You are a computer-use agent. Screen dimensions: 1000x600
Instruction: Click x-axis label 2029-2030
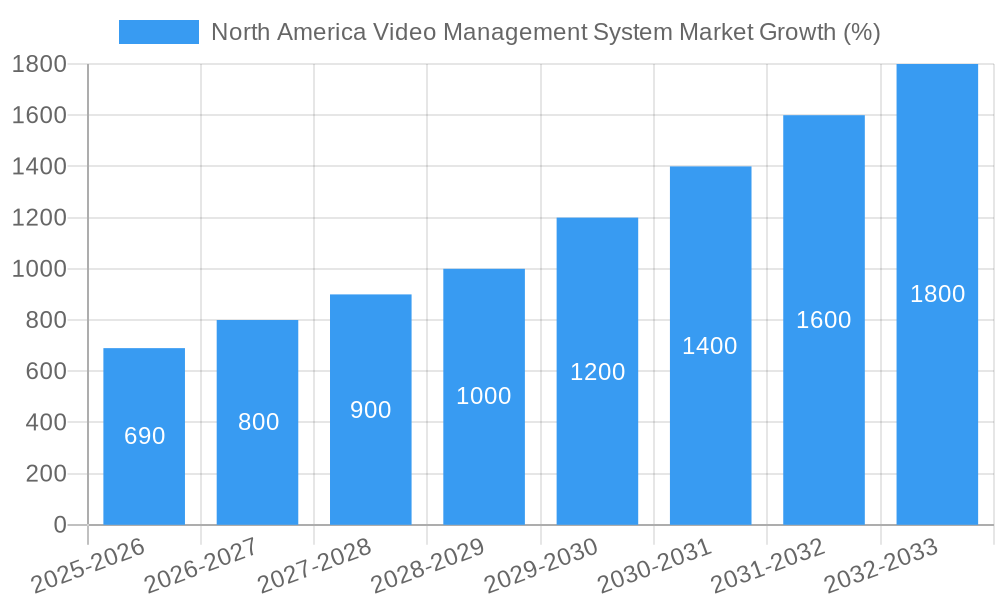[542, 565]
